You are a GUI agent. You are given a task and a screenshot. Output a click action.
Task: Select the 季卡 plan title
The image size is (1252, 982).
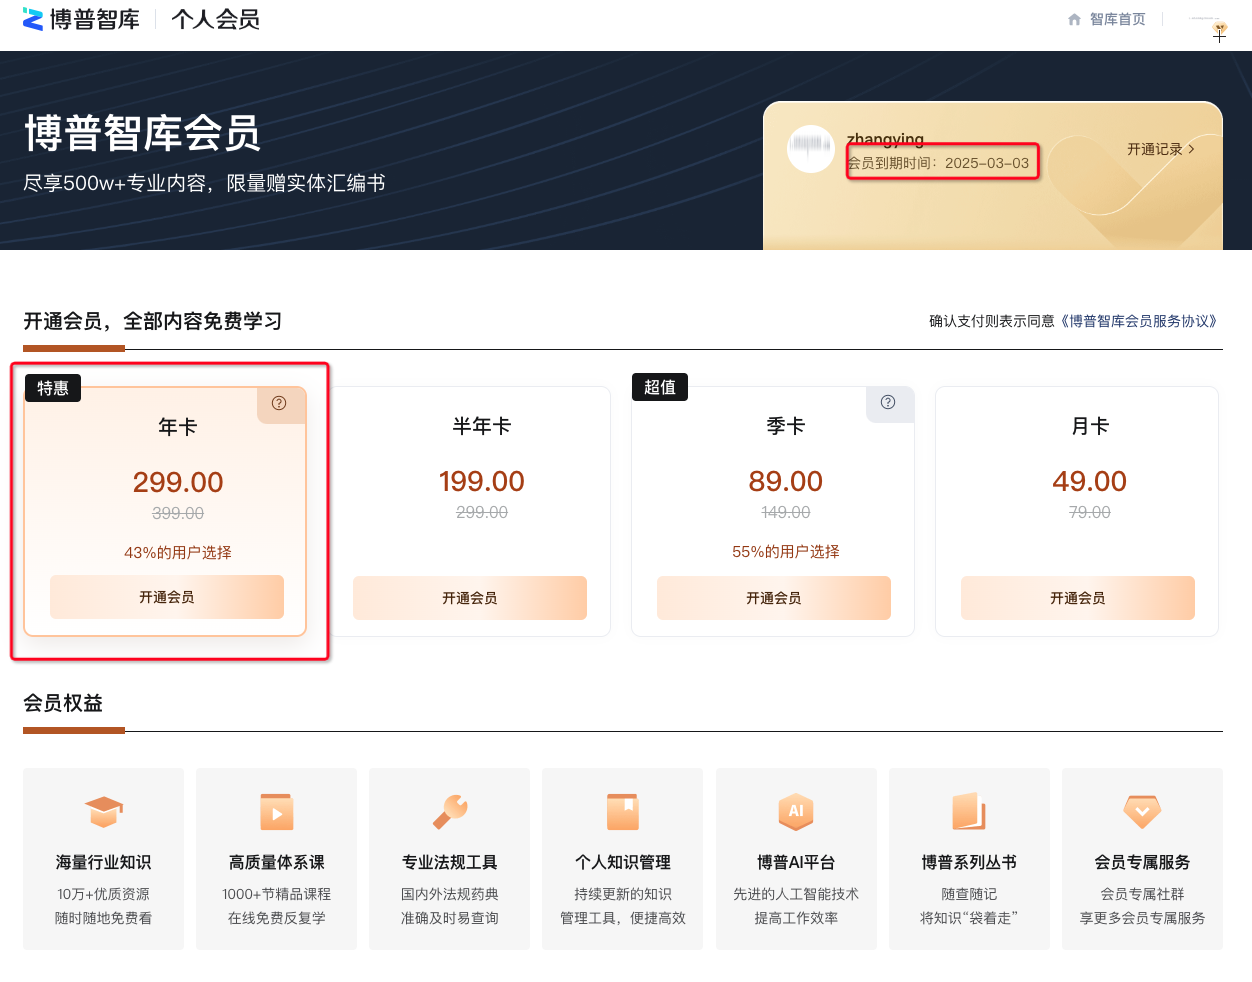tap(786, 426)
